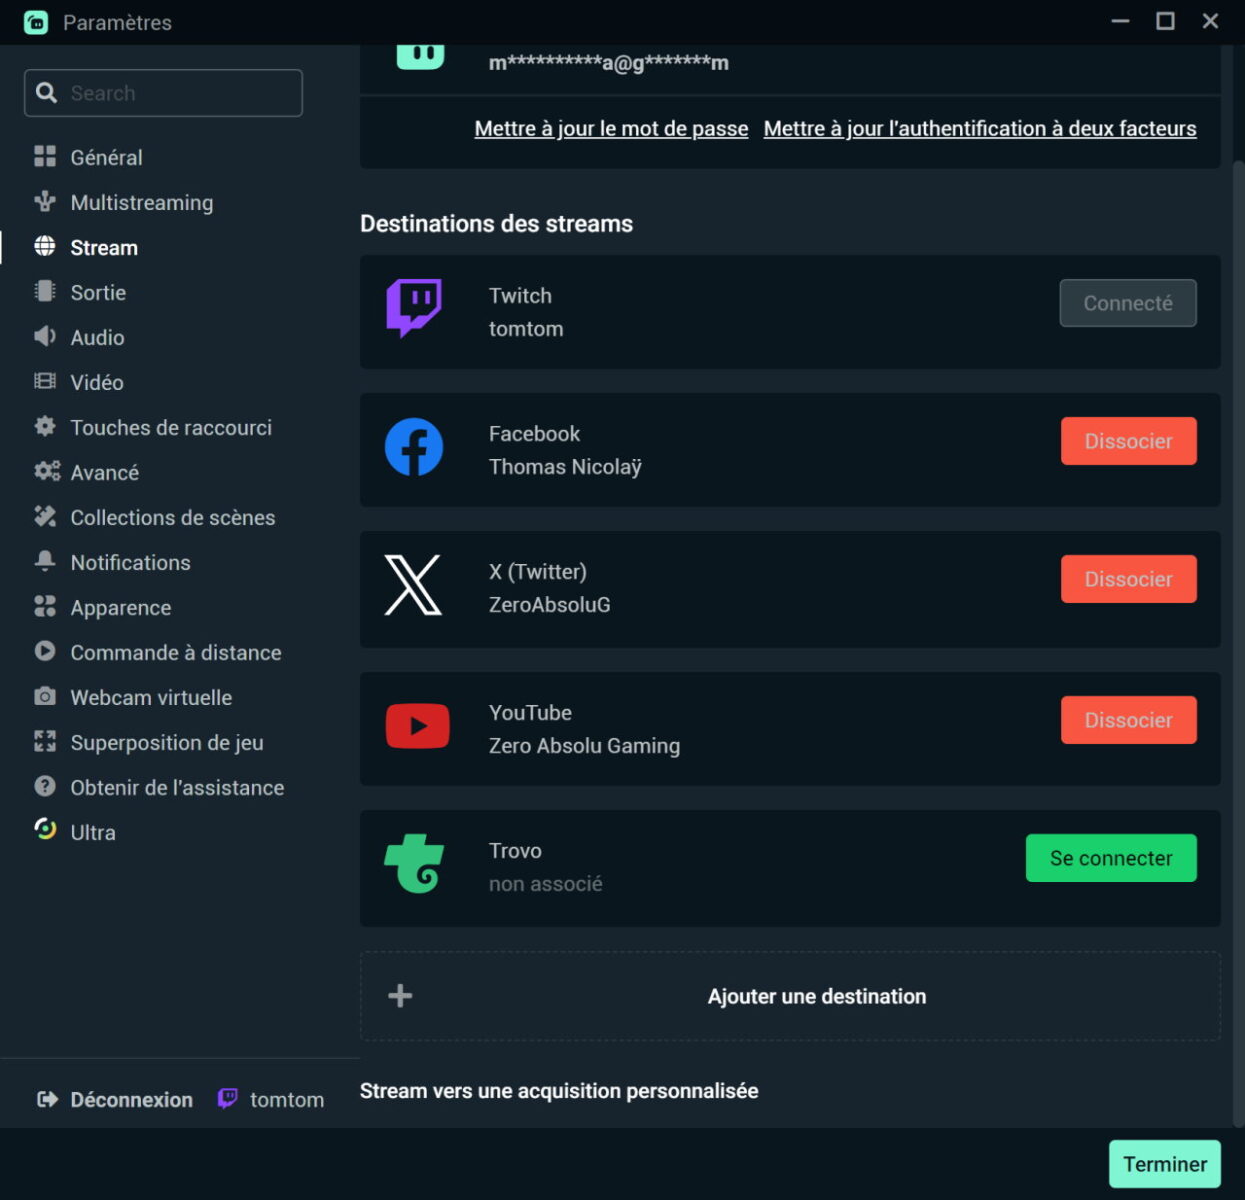Viewport: 1245px width, 1200px height.
Task: Click the Vidéo film icon
Action: [x=45, y=381]
